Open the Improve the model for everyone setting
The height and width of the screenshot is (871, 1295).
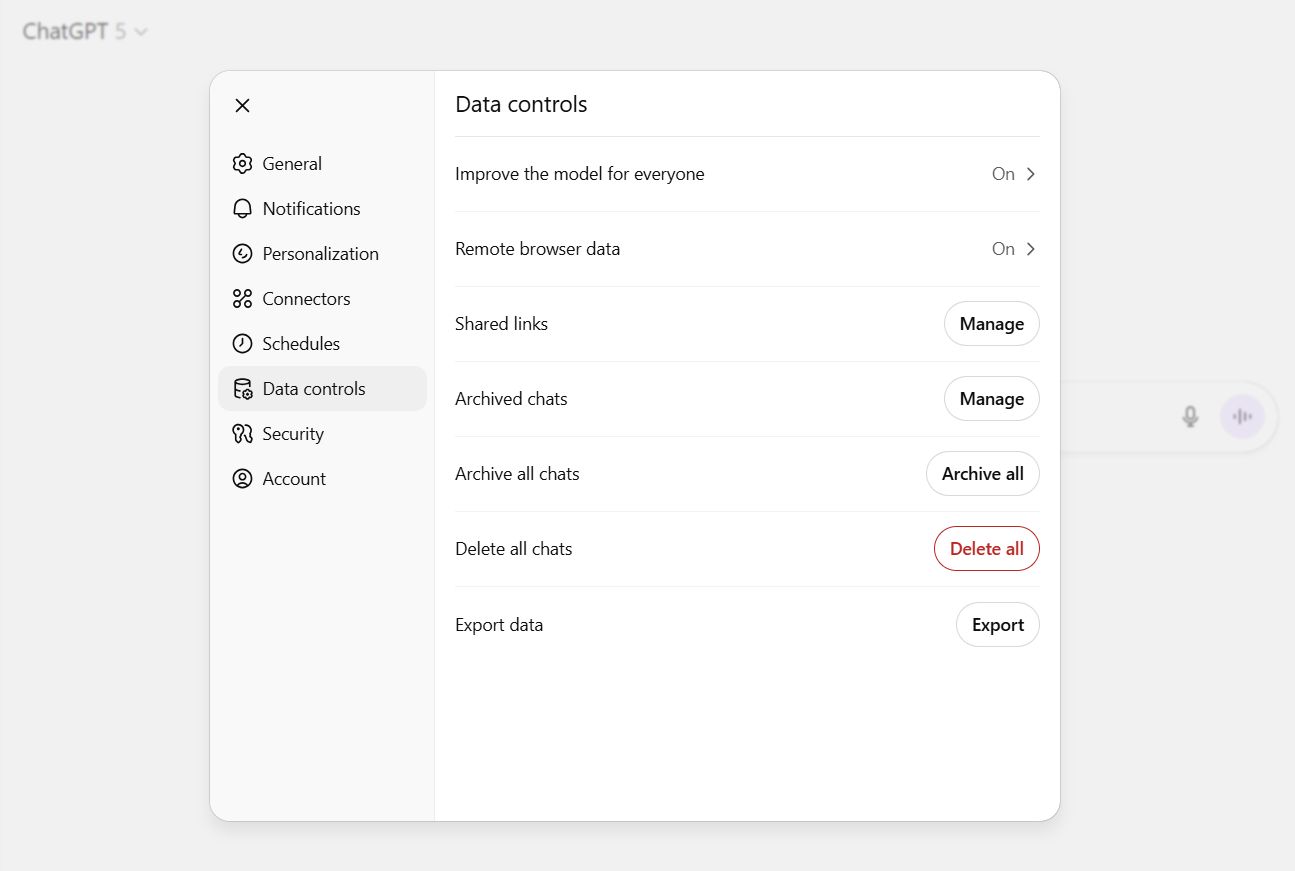coord(747,174)
